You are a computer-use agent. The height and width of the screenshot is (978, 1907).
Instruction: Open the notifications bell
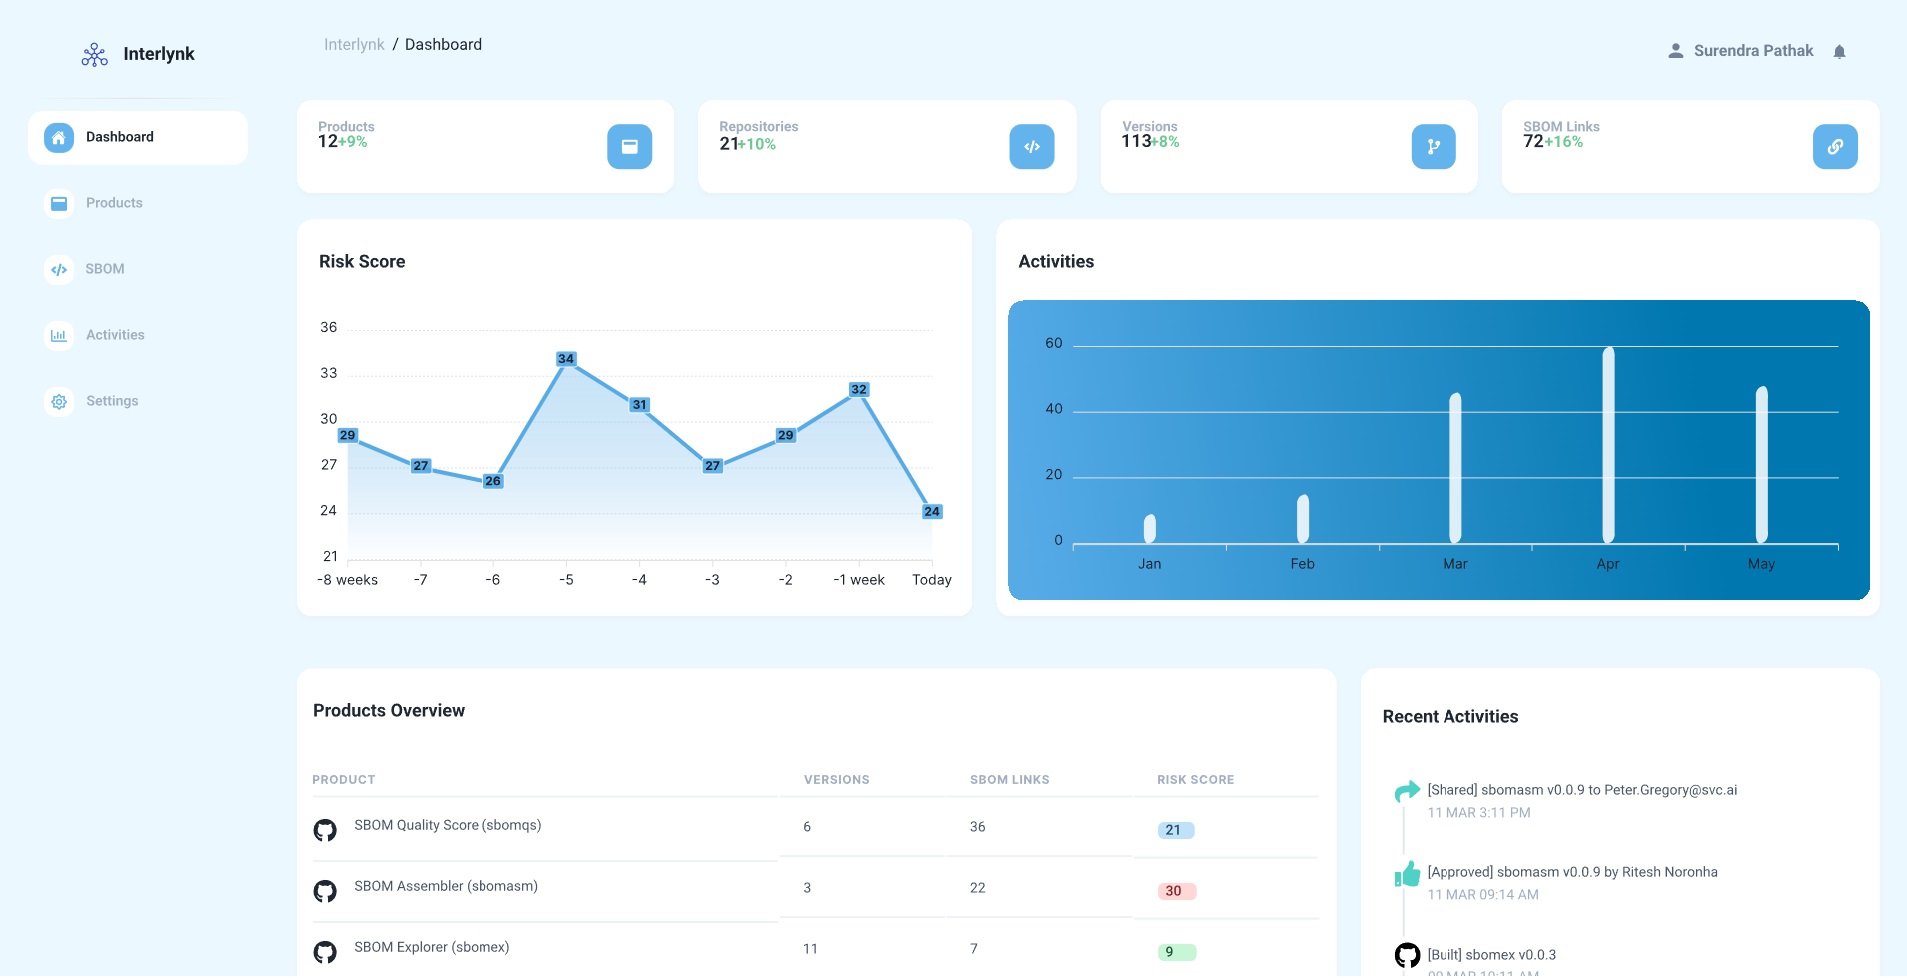[x=1839, y=52]
